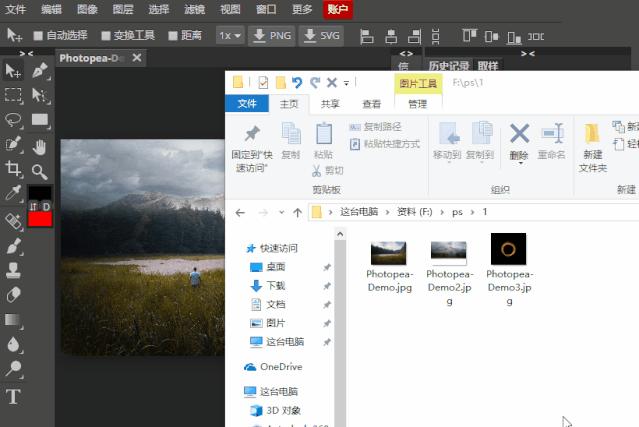Export image with PNG button
Viewport: 639px width, 427px height.
click(271, 36)
